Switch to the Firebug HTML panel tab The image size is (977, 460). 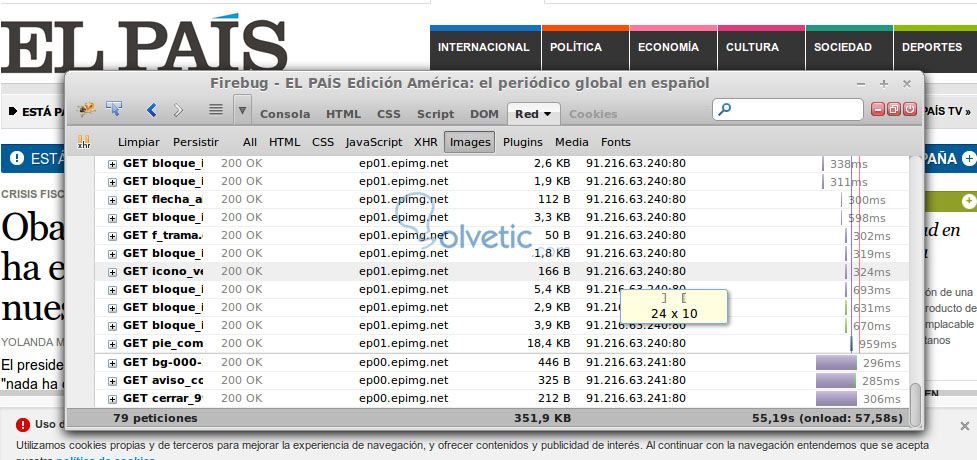(x=343, y=114)
